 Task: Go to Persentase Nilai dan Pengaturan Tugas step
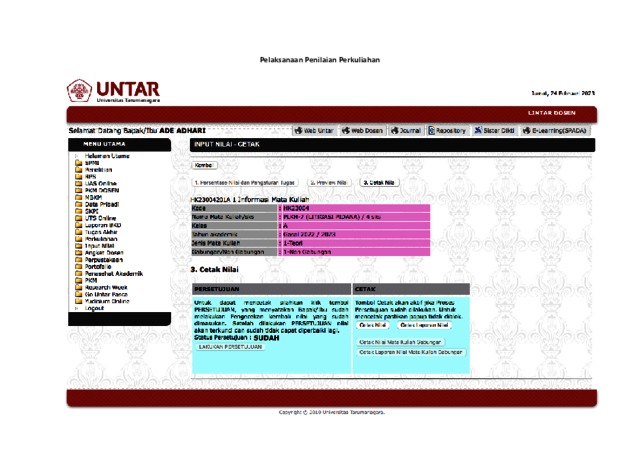pyautogui.click(x=245, y=183)
